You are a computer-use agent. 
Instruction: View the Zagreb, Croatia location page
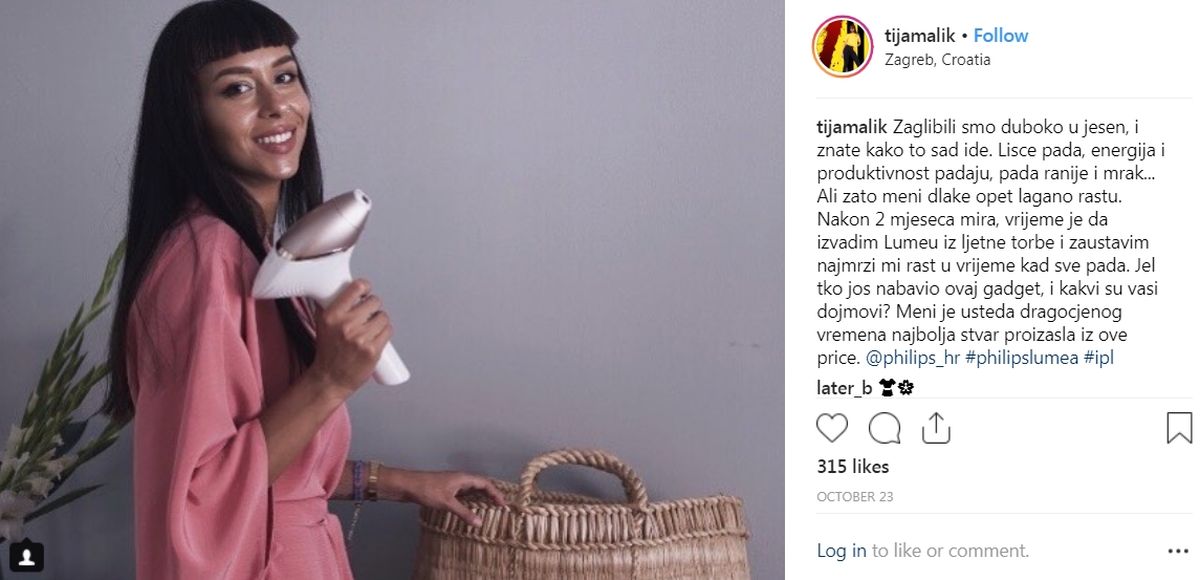click(938, 60)
